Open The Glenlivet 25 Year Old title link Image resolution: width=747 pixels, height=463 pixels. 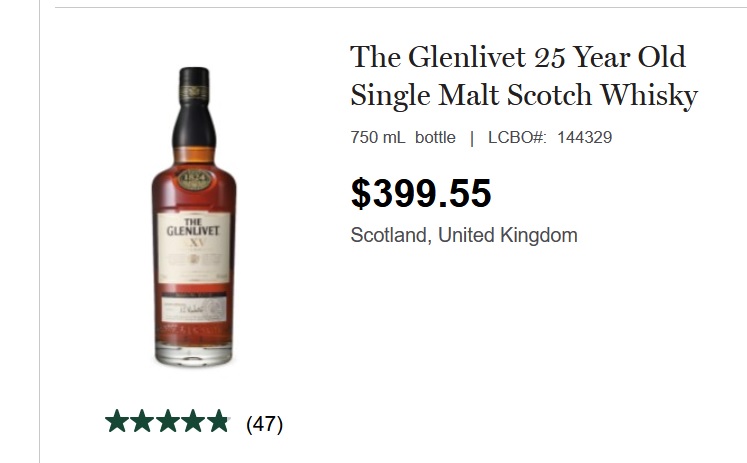524,76
